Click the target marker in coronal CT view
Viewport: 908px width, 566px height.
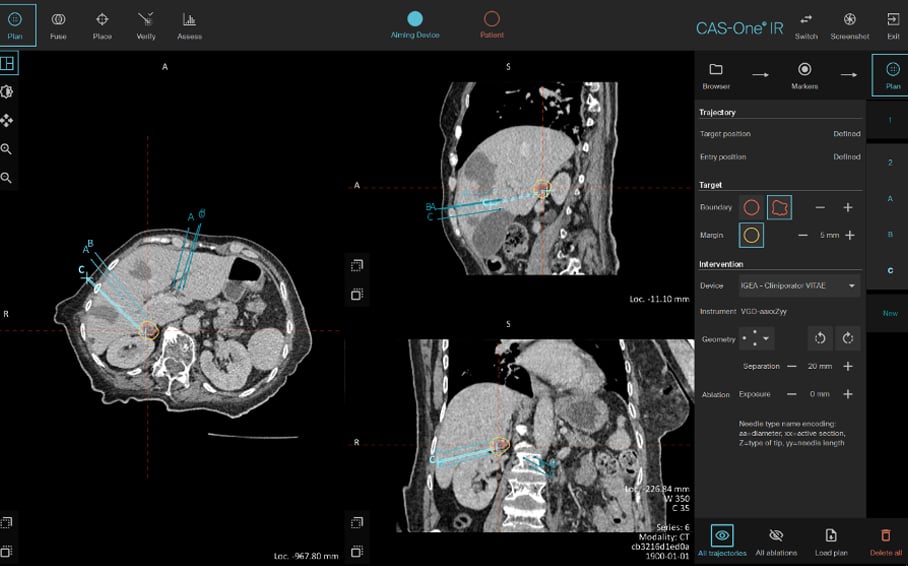499,445
